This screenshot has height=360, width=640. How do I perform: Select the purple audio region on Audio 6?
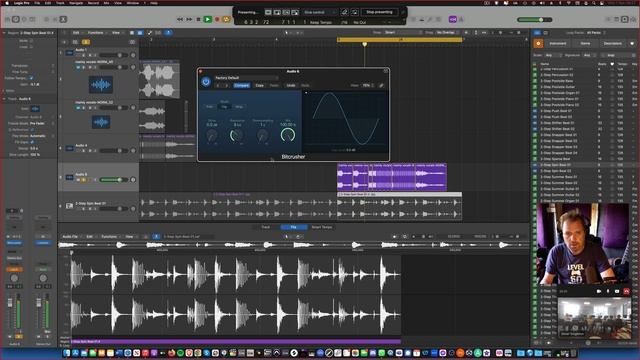(x=391, y=177)
